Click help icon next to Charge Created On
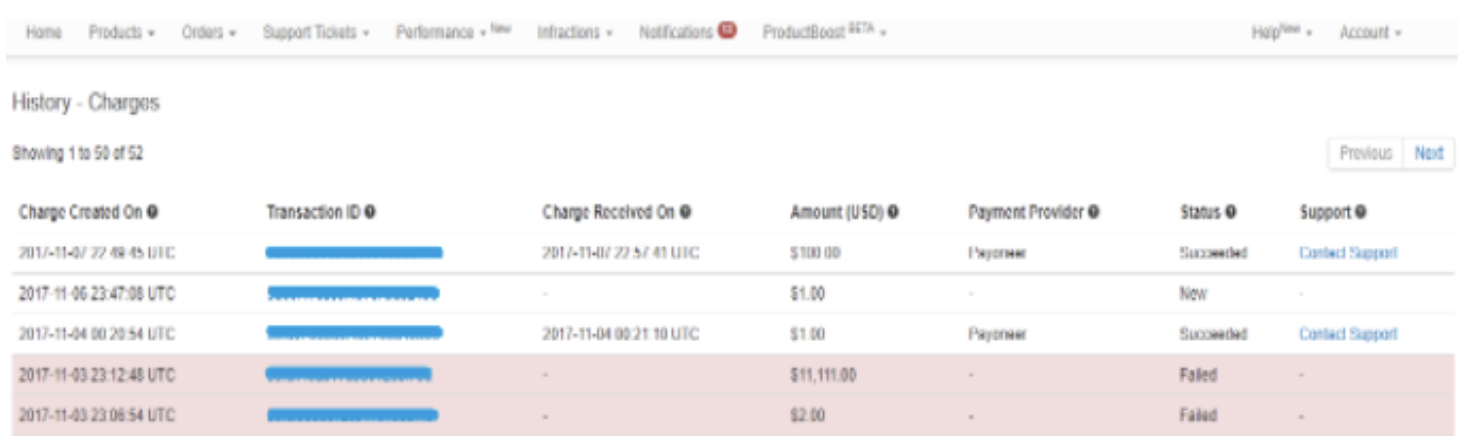Image resolution: width=1458 pixels, height=436 pixels. click(x=153, y=213)
